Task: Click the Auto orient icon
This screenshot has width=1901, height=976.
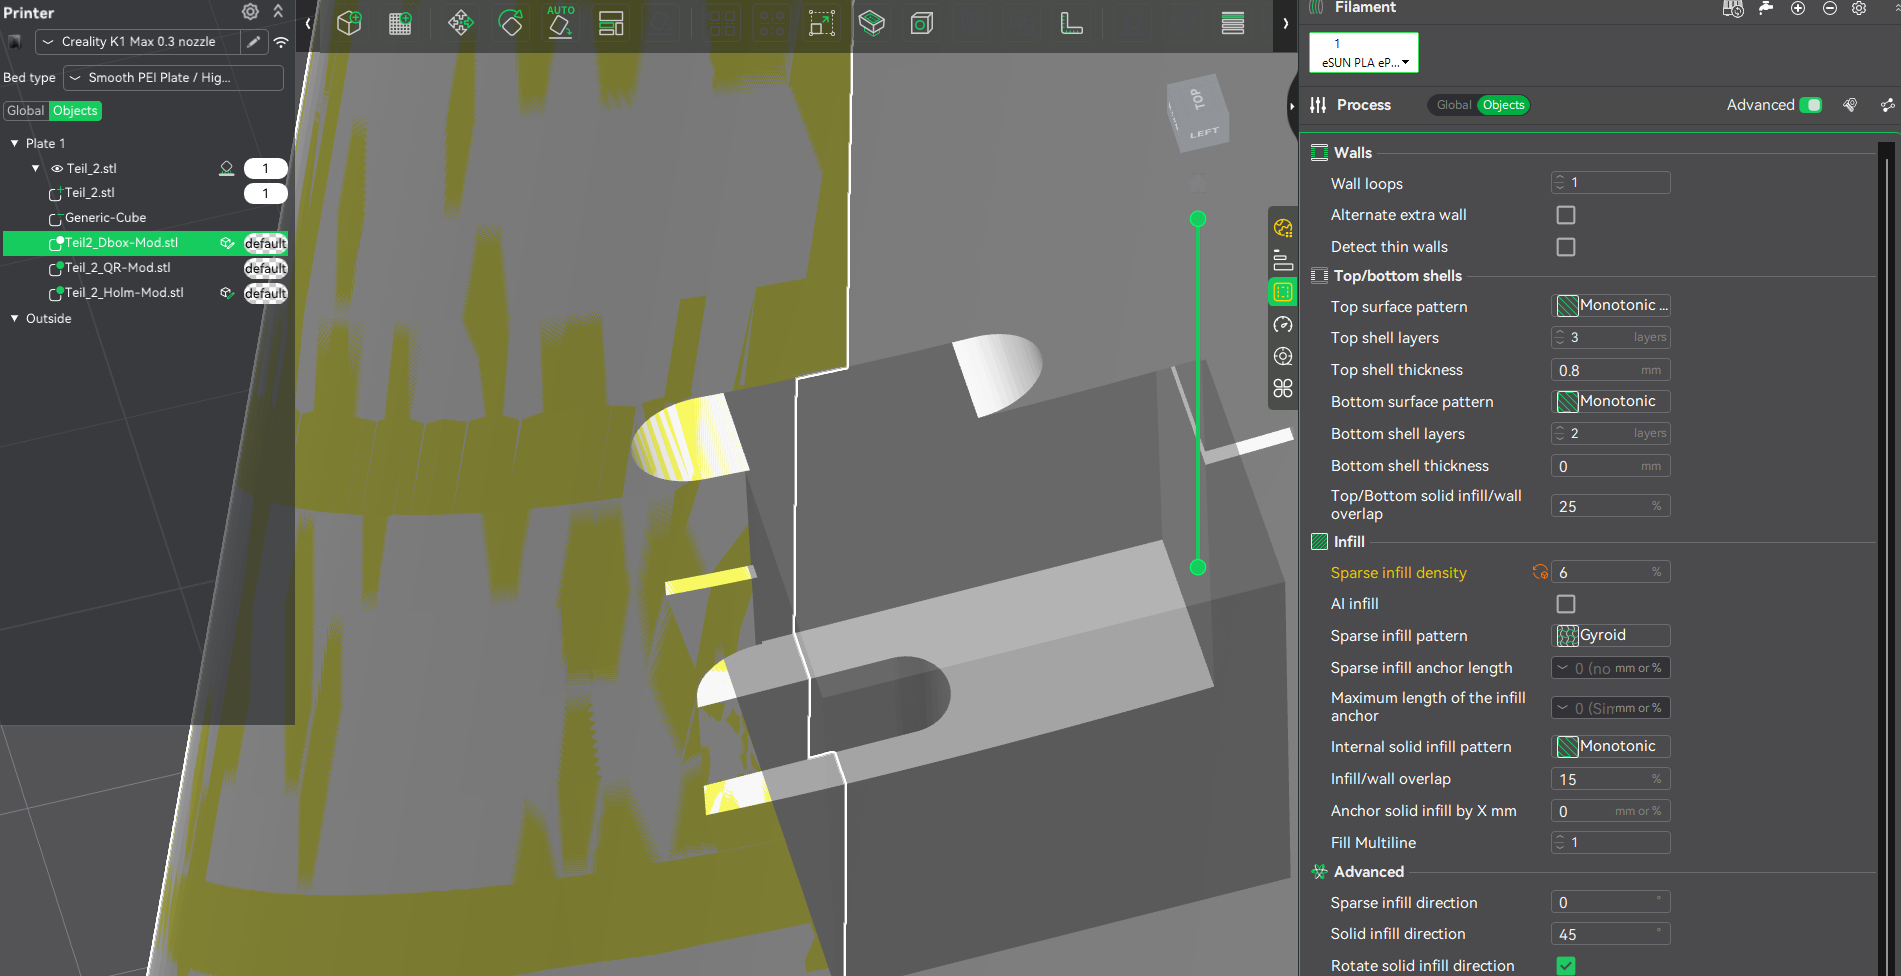Action: click(561, 23)
